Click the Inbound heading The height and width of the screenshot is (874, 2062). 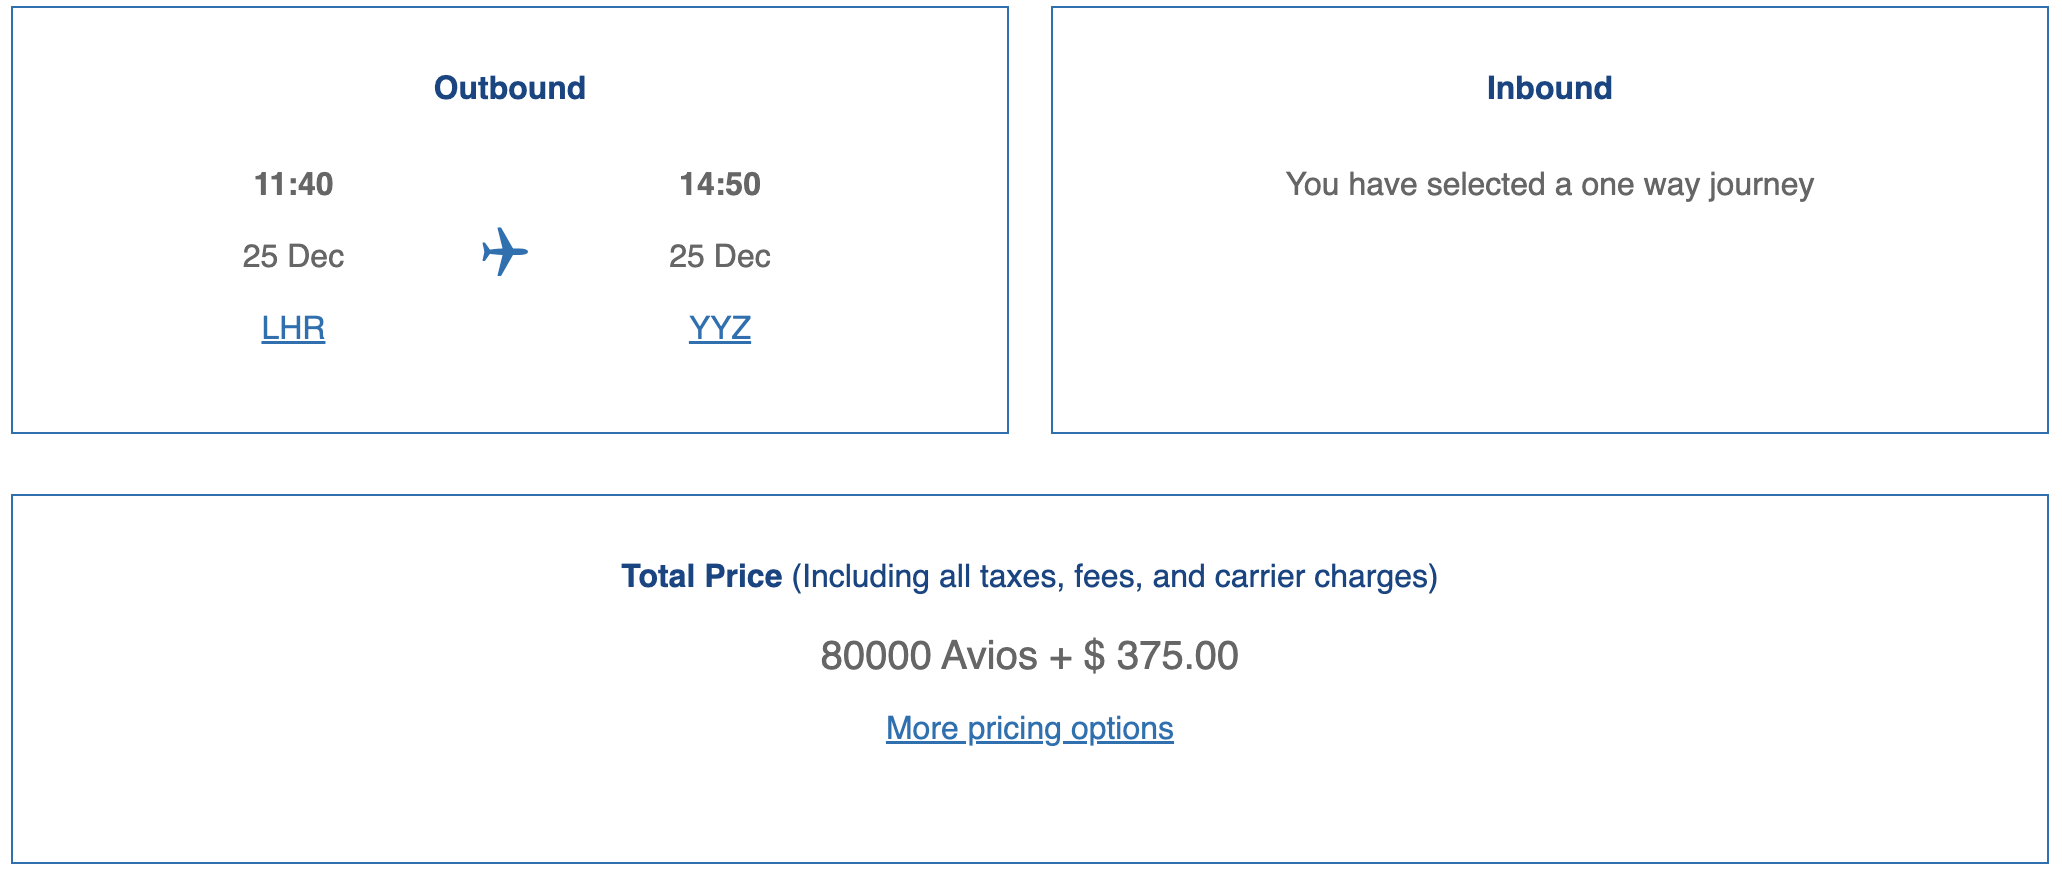click(1549, 88)
